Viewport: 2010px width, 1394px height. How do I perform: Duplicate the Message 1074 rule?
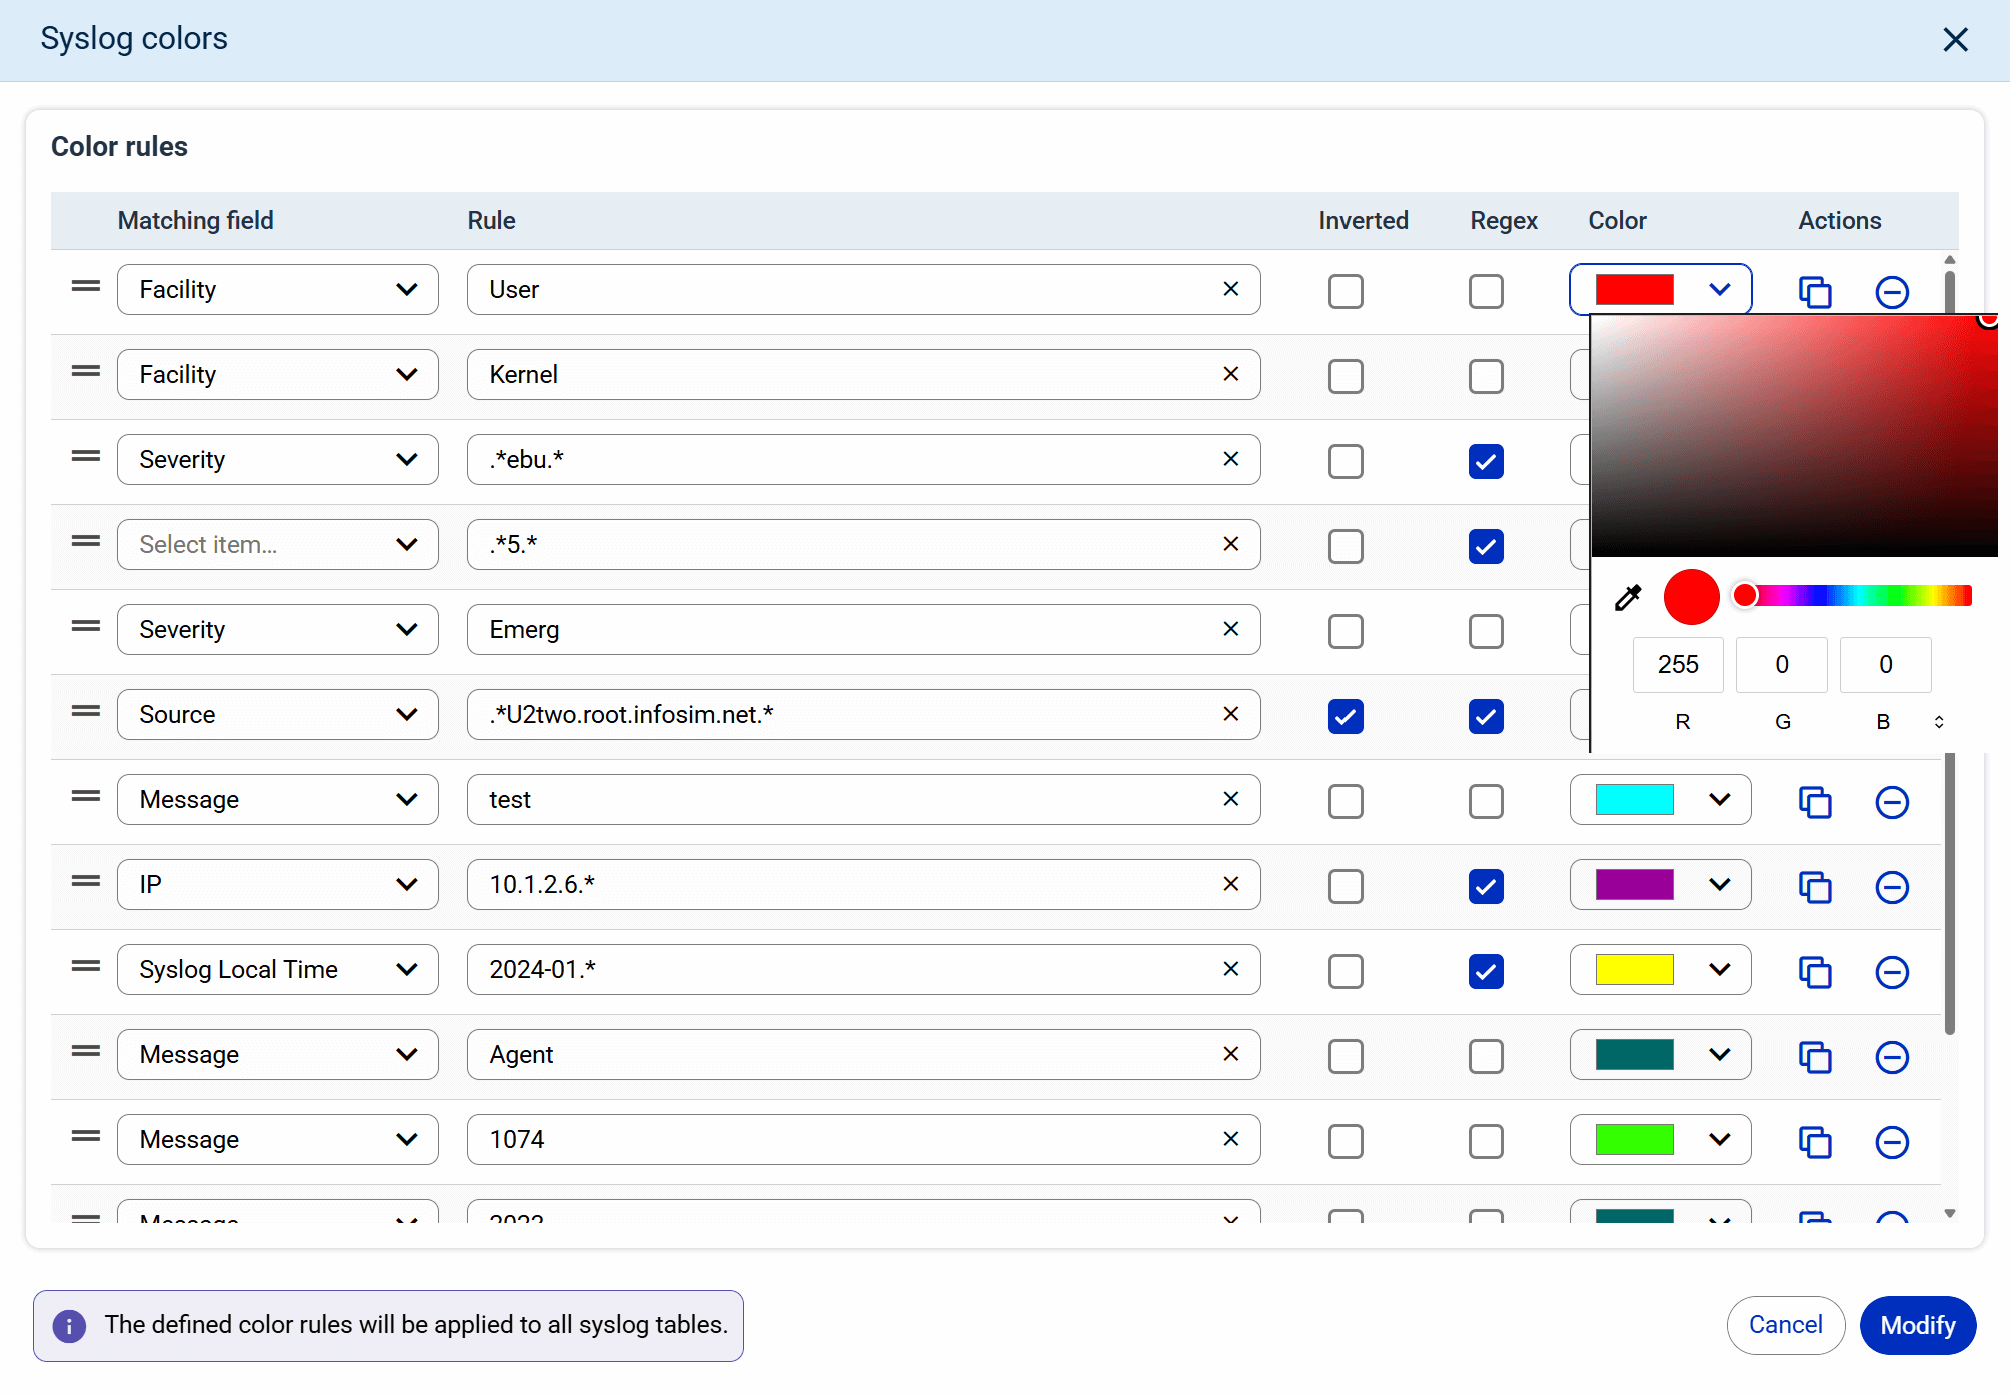(x=1814, y=1142)
